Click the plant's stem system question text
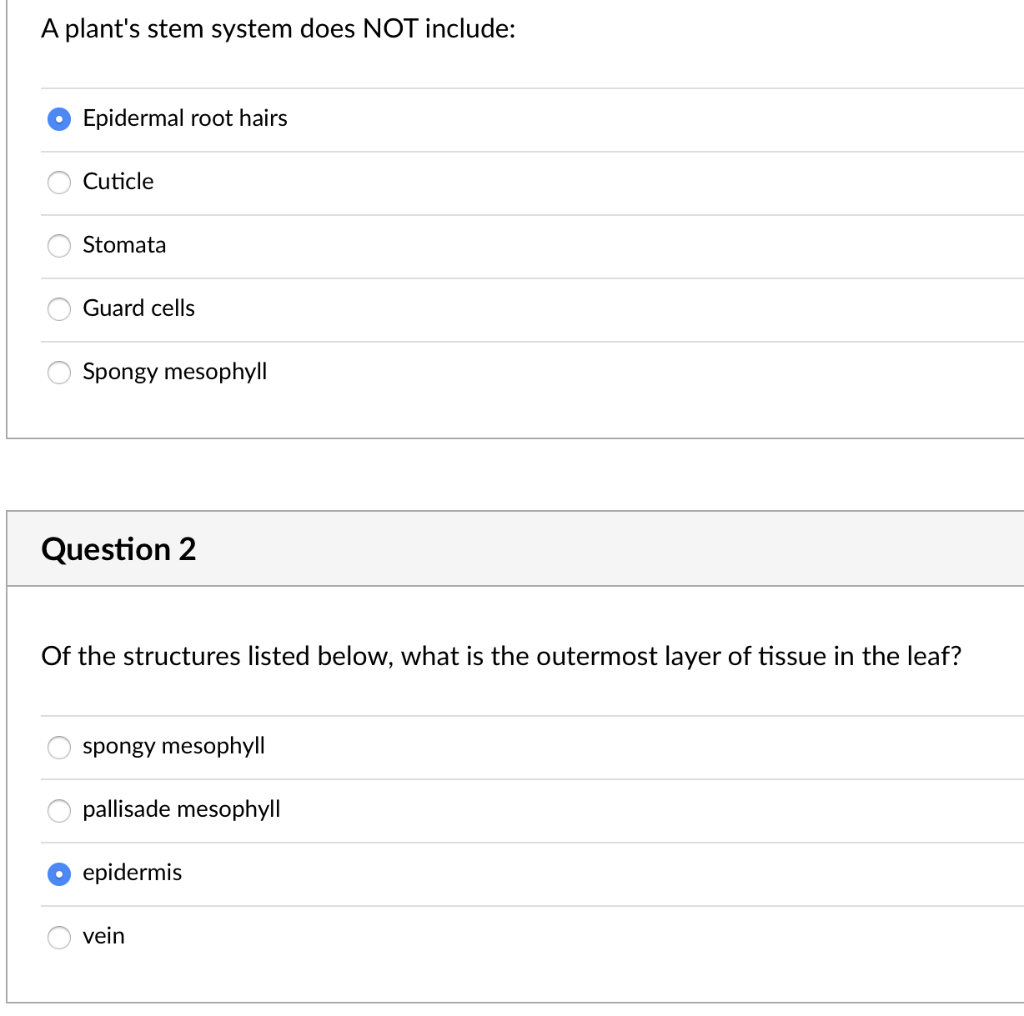 click(x=278, y=29)
